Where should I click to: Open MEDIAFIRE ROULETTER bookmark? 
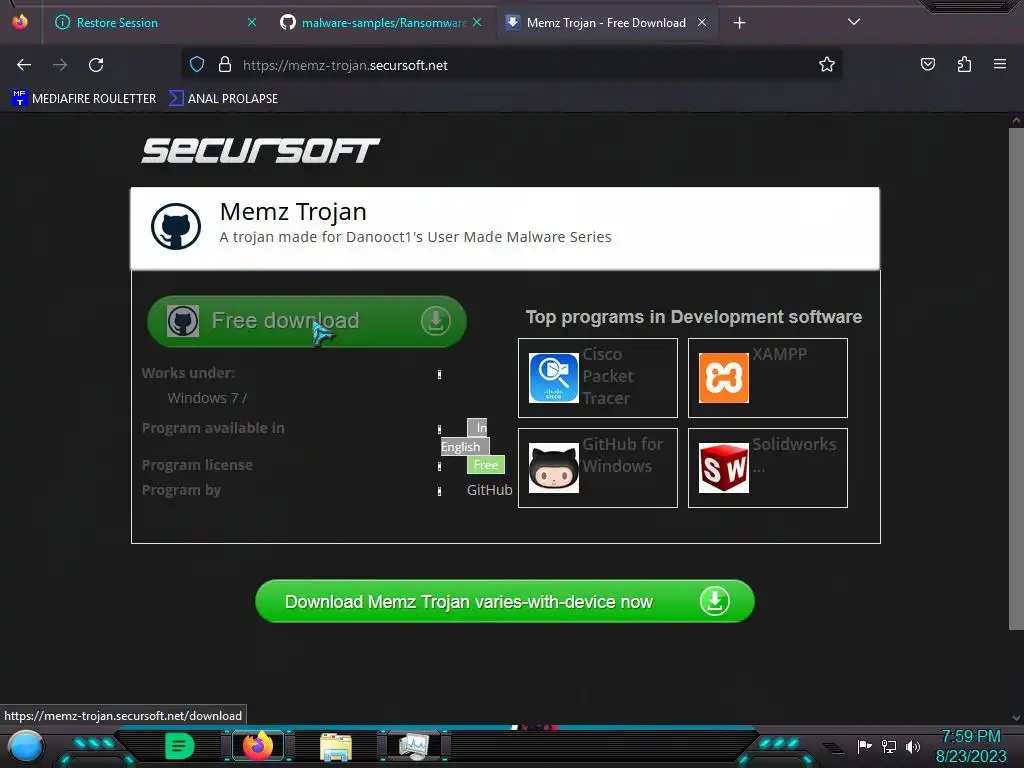point(84,99)
